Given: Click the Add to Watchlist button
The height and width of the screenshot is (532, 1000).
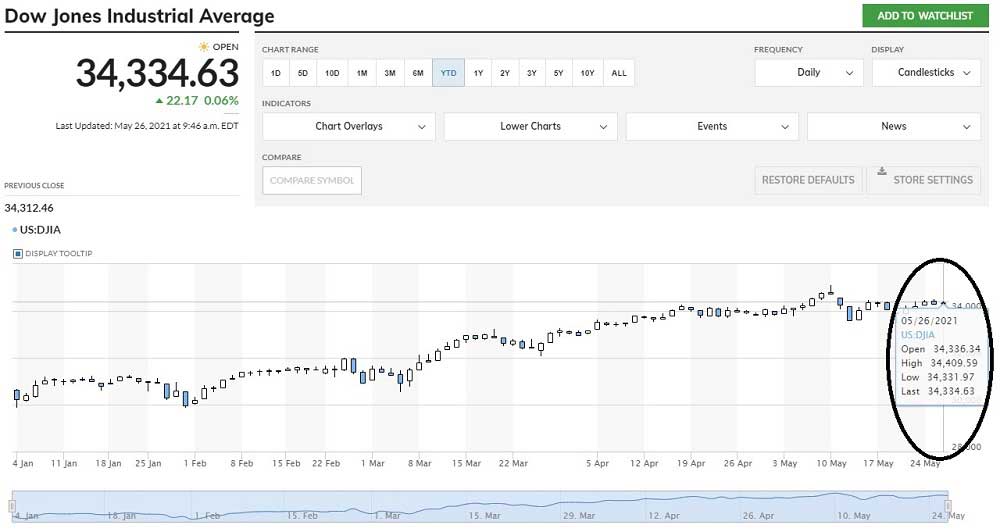Looking at the screenshot, I should tap(925, 16).
